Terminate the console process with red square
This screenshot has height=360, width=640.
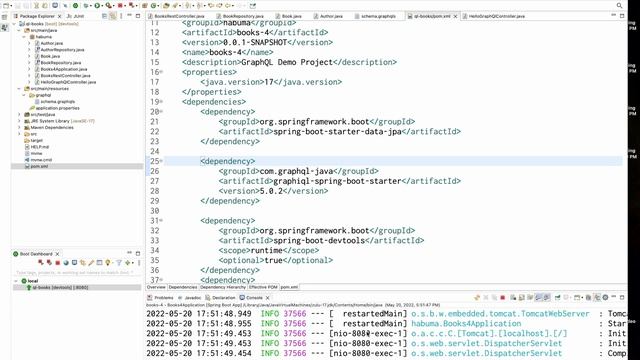tap(503, 298)
